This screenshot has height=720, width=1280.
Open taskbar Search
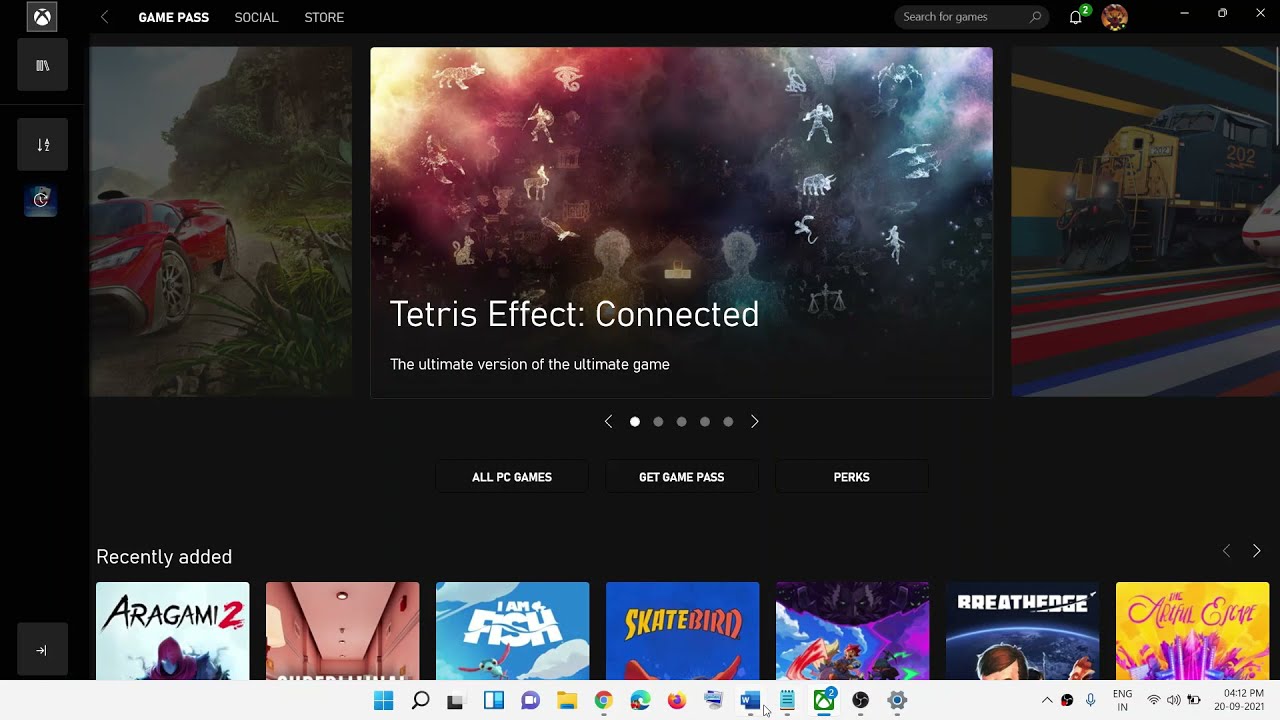pyautogui.click(x=421, y=701)
